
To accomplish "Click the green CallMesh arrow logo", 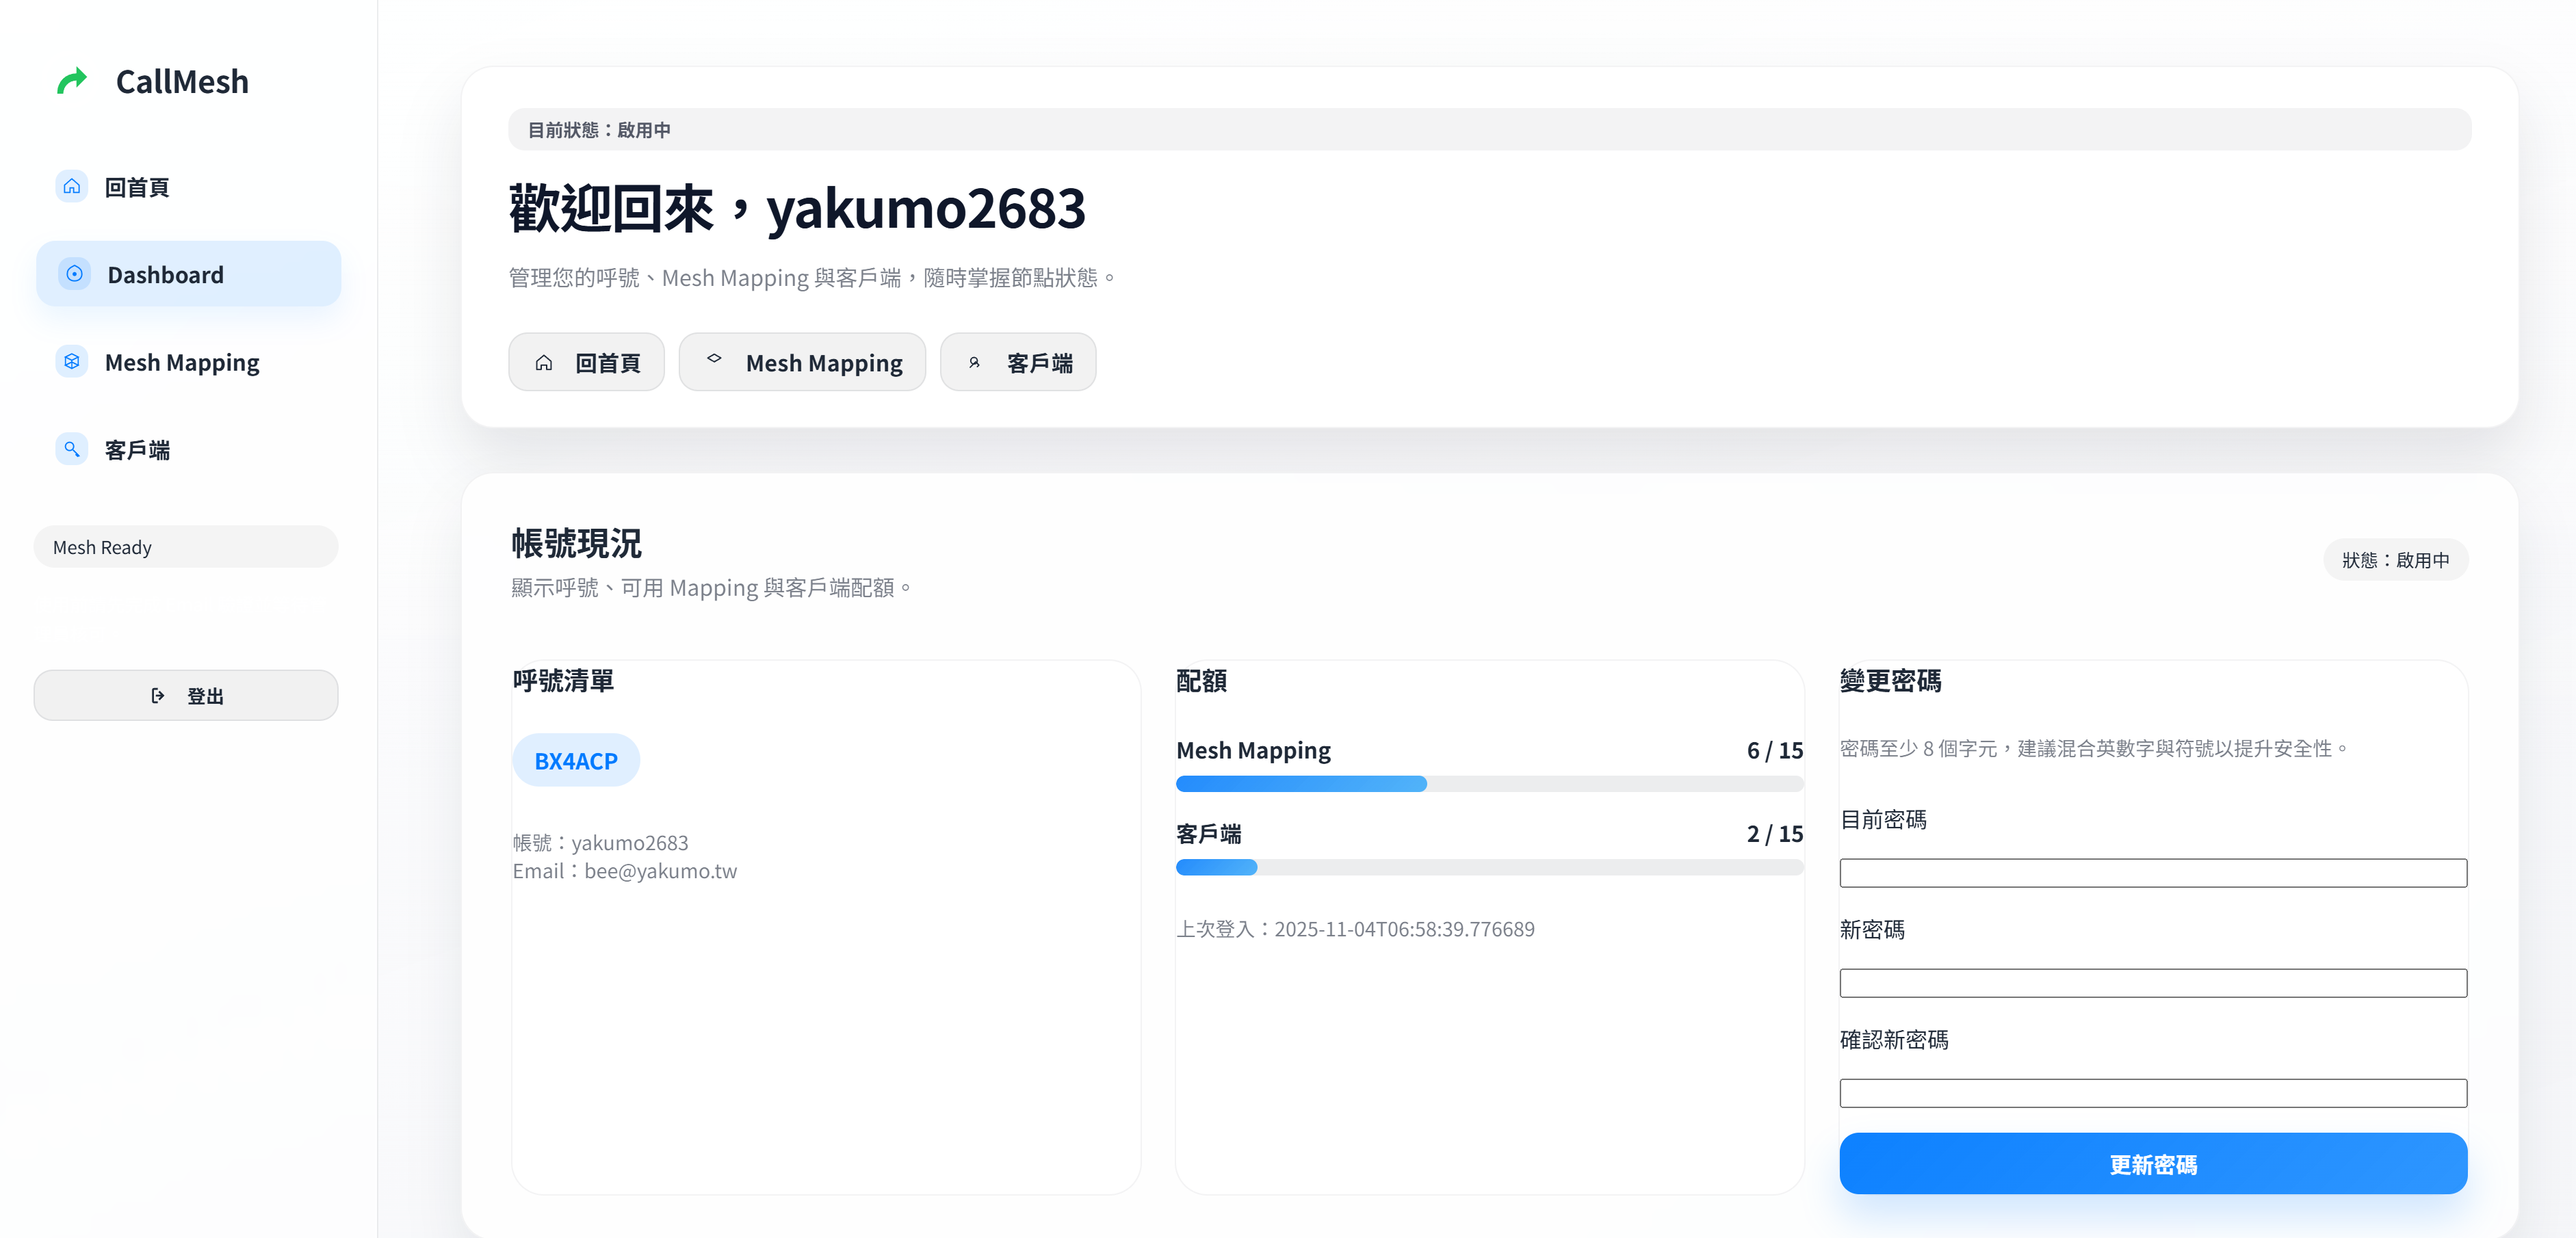I will click(x=72, y=81).
